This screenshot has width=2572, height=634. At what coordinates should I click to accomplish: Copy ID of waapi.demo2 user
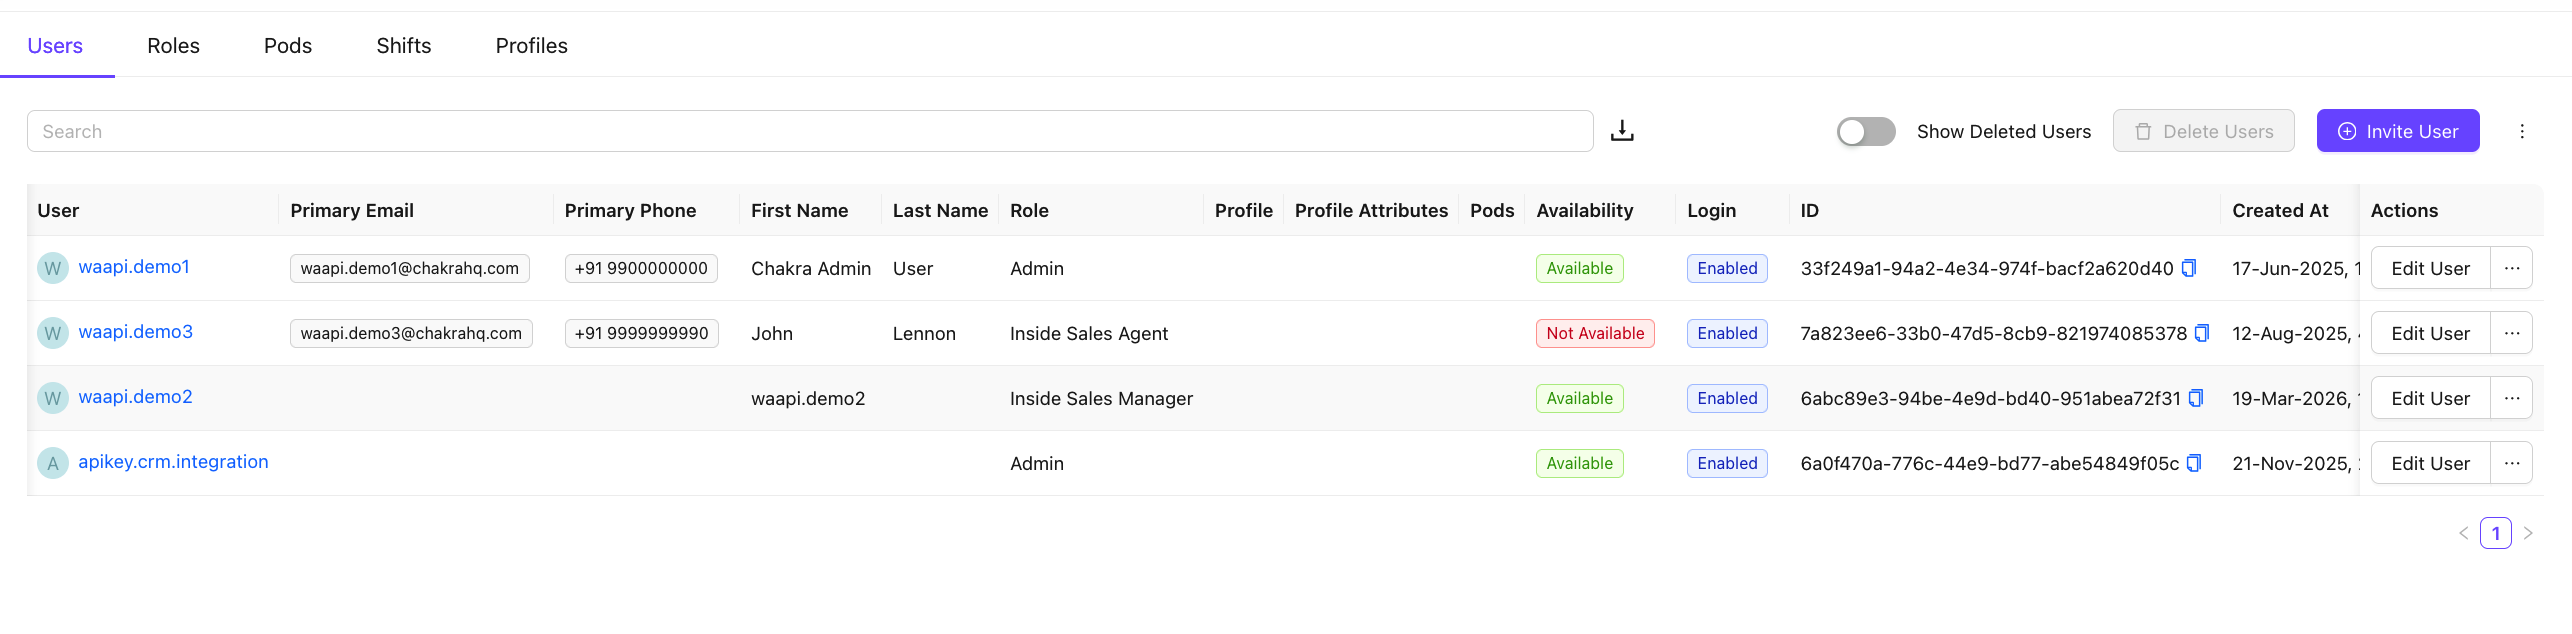[2196, 398]
